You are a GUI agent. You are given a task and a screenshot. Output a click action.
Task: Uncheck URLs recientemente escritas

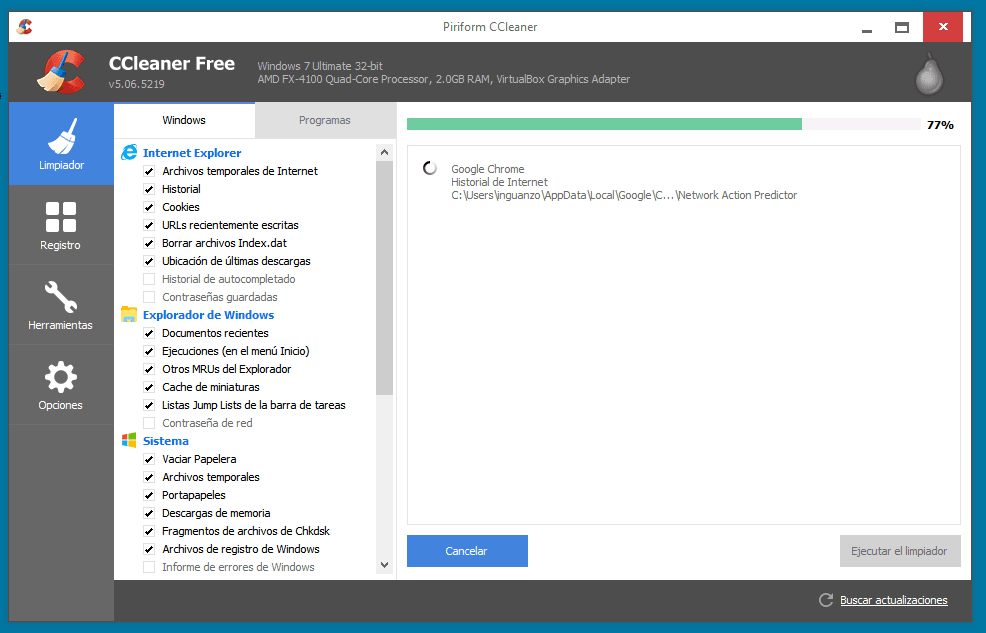[148, 225]
